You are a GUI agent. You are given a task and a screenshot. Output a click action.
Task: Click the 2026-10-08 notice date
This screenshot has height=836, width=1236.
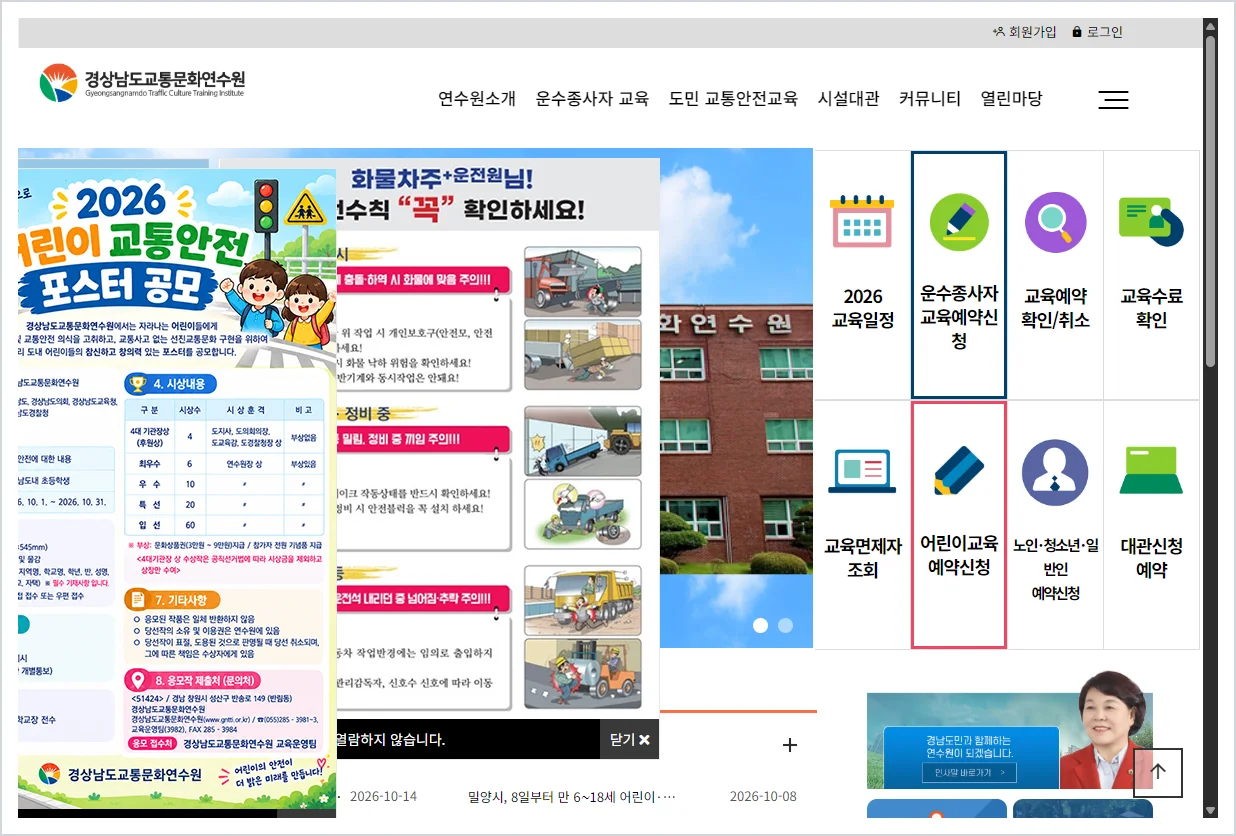pyautogui.click(x=763, y=797)
